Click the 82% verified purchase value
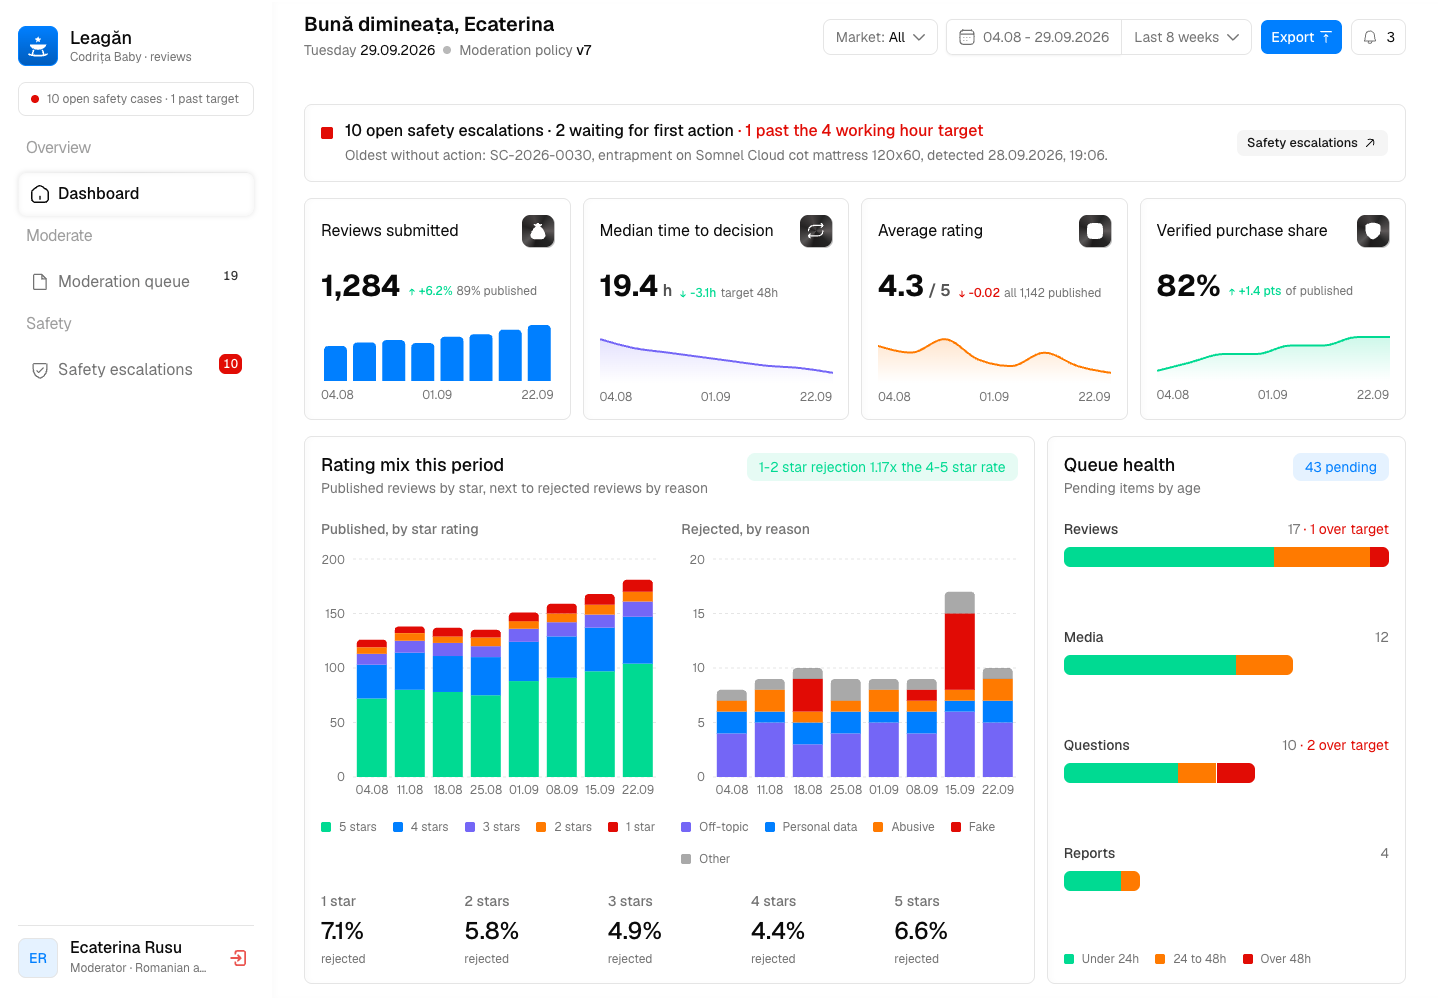 pos(1188,286)
